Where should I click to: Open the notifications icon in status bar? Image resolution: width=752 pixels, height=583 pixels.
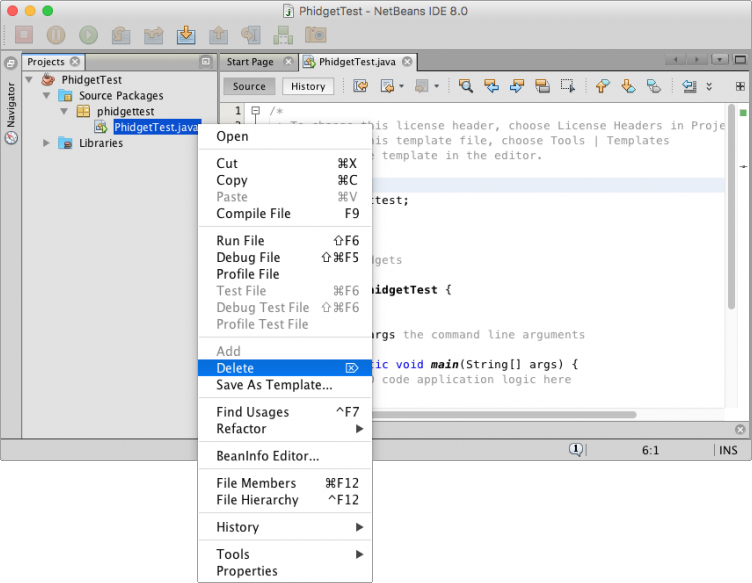[x=576, y=450]
